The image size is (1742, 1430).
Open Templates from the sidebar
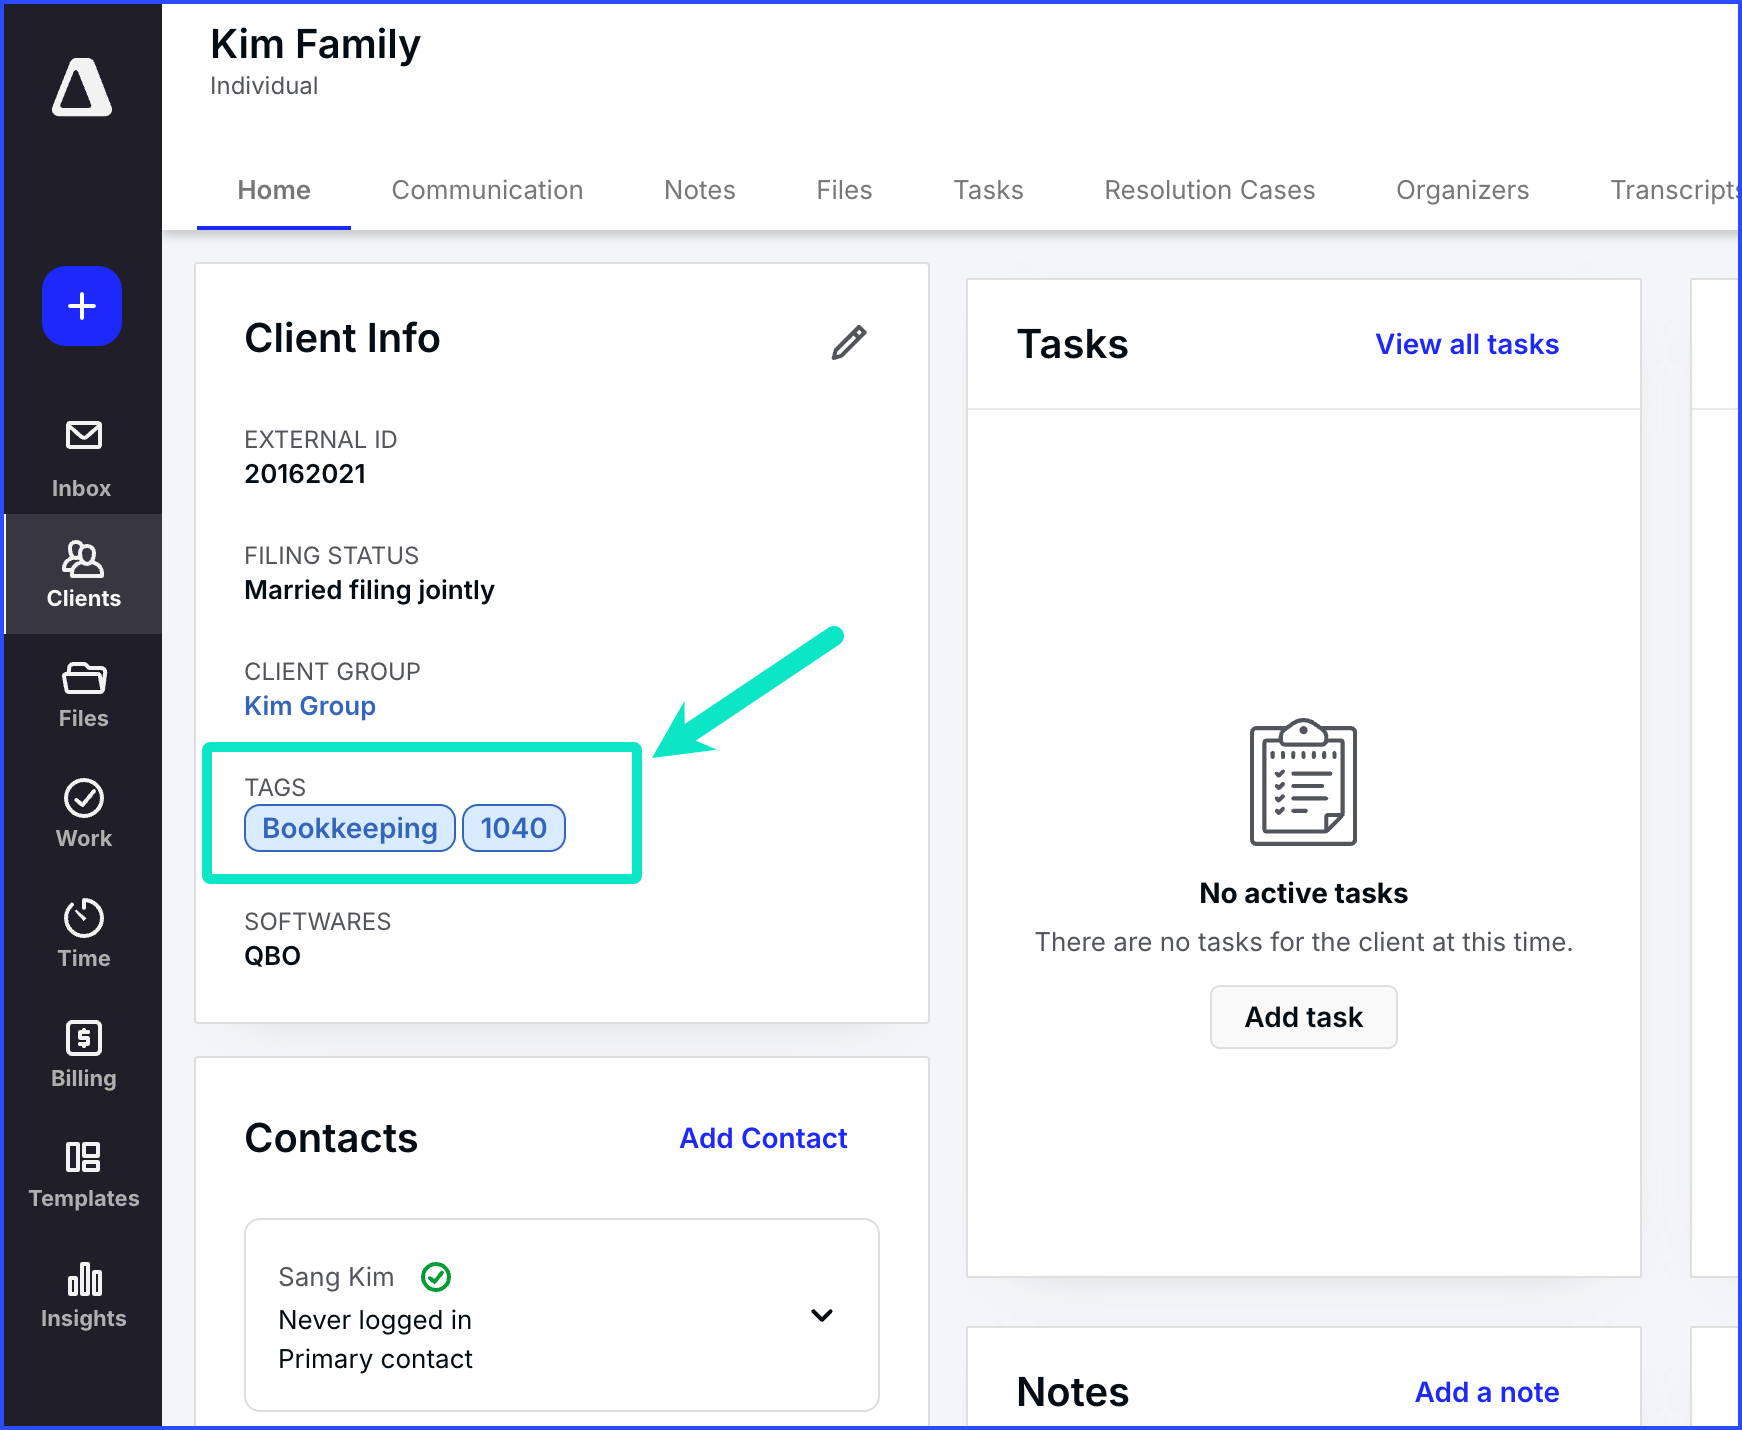[83, 1174]
